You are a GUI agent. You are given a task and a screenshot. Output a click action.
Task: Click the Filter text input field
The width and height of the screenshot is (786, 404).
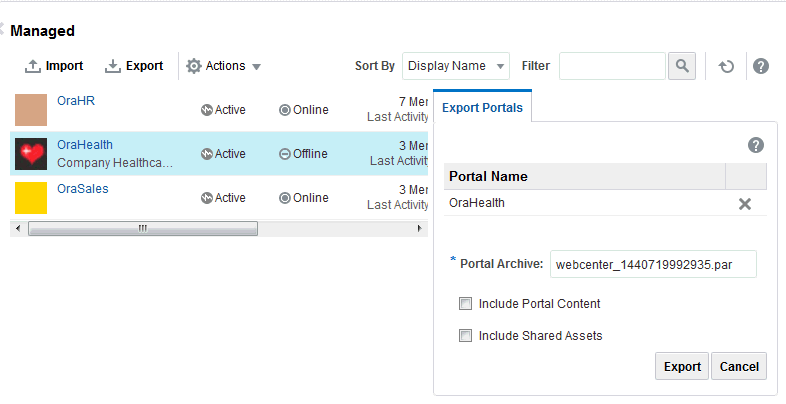coord(612,66)
